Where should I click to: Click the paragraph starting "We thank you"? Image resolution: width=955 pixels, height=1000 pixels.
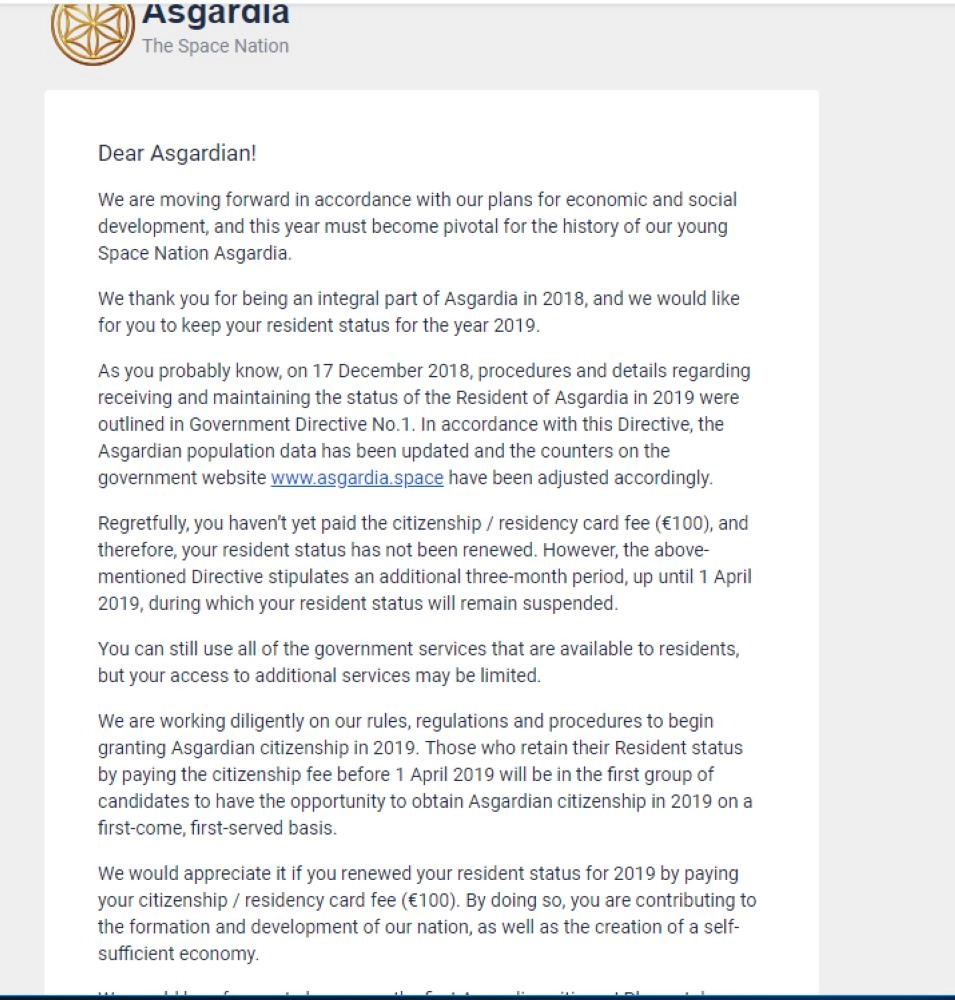(418, 312)
